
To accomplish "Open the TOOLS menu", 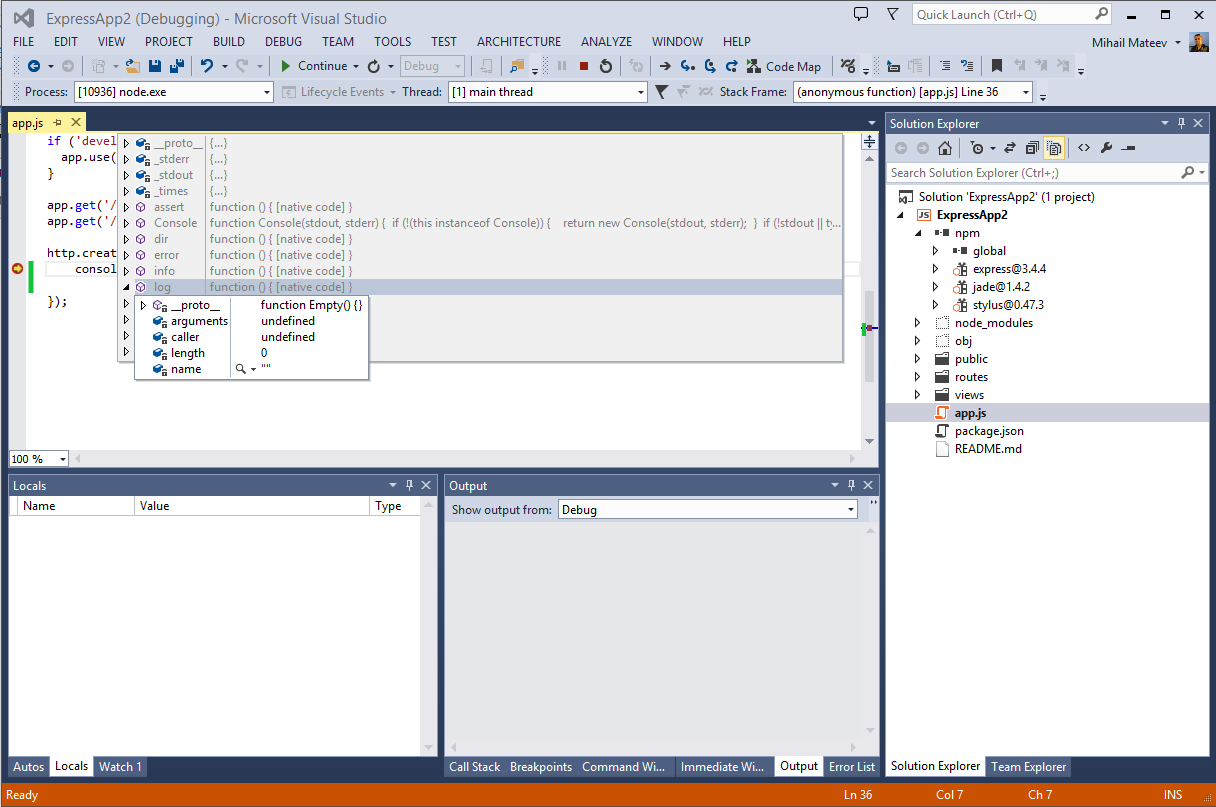I will point(393,42).
